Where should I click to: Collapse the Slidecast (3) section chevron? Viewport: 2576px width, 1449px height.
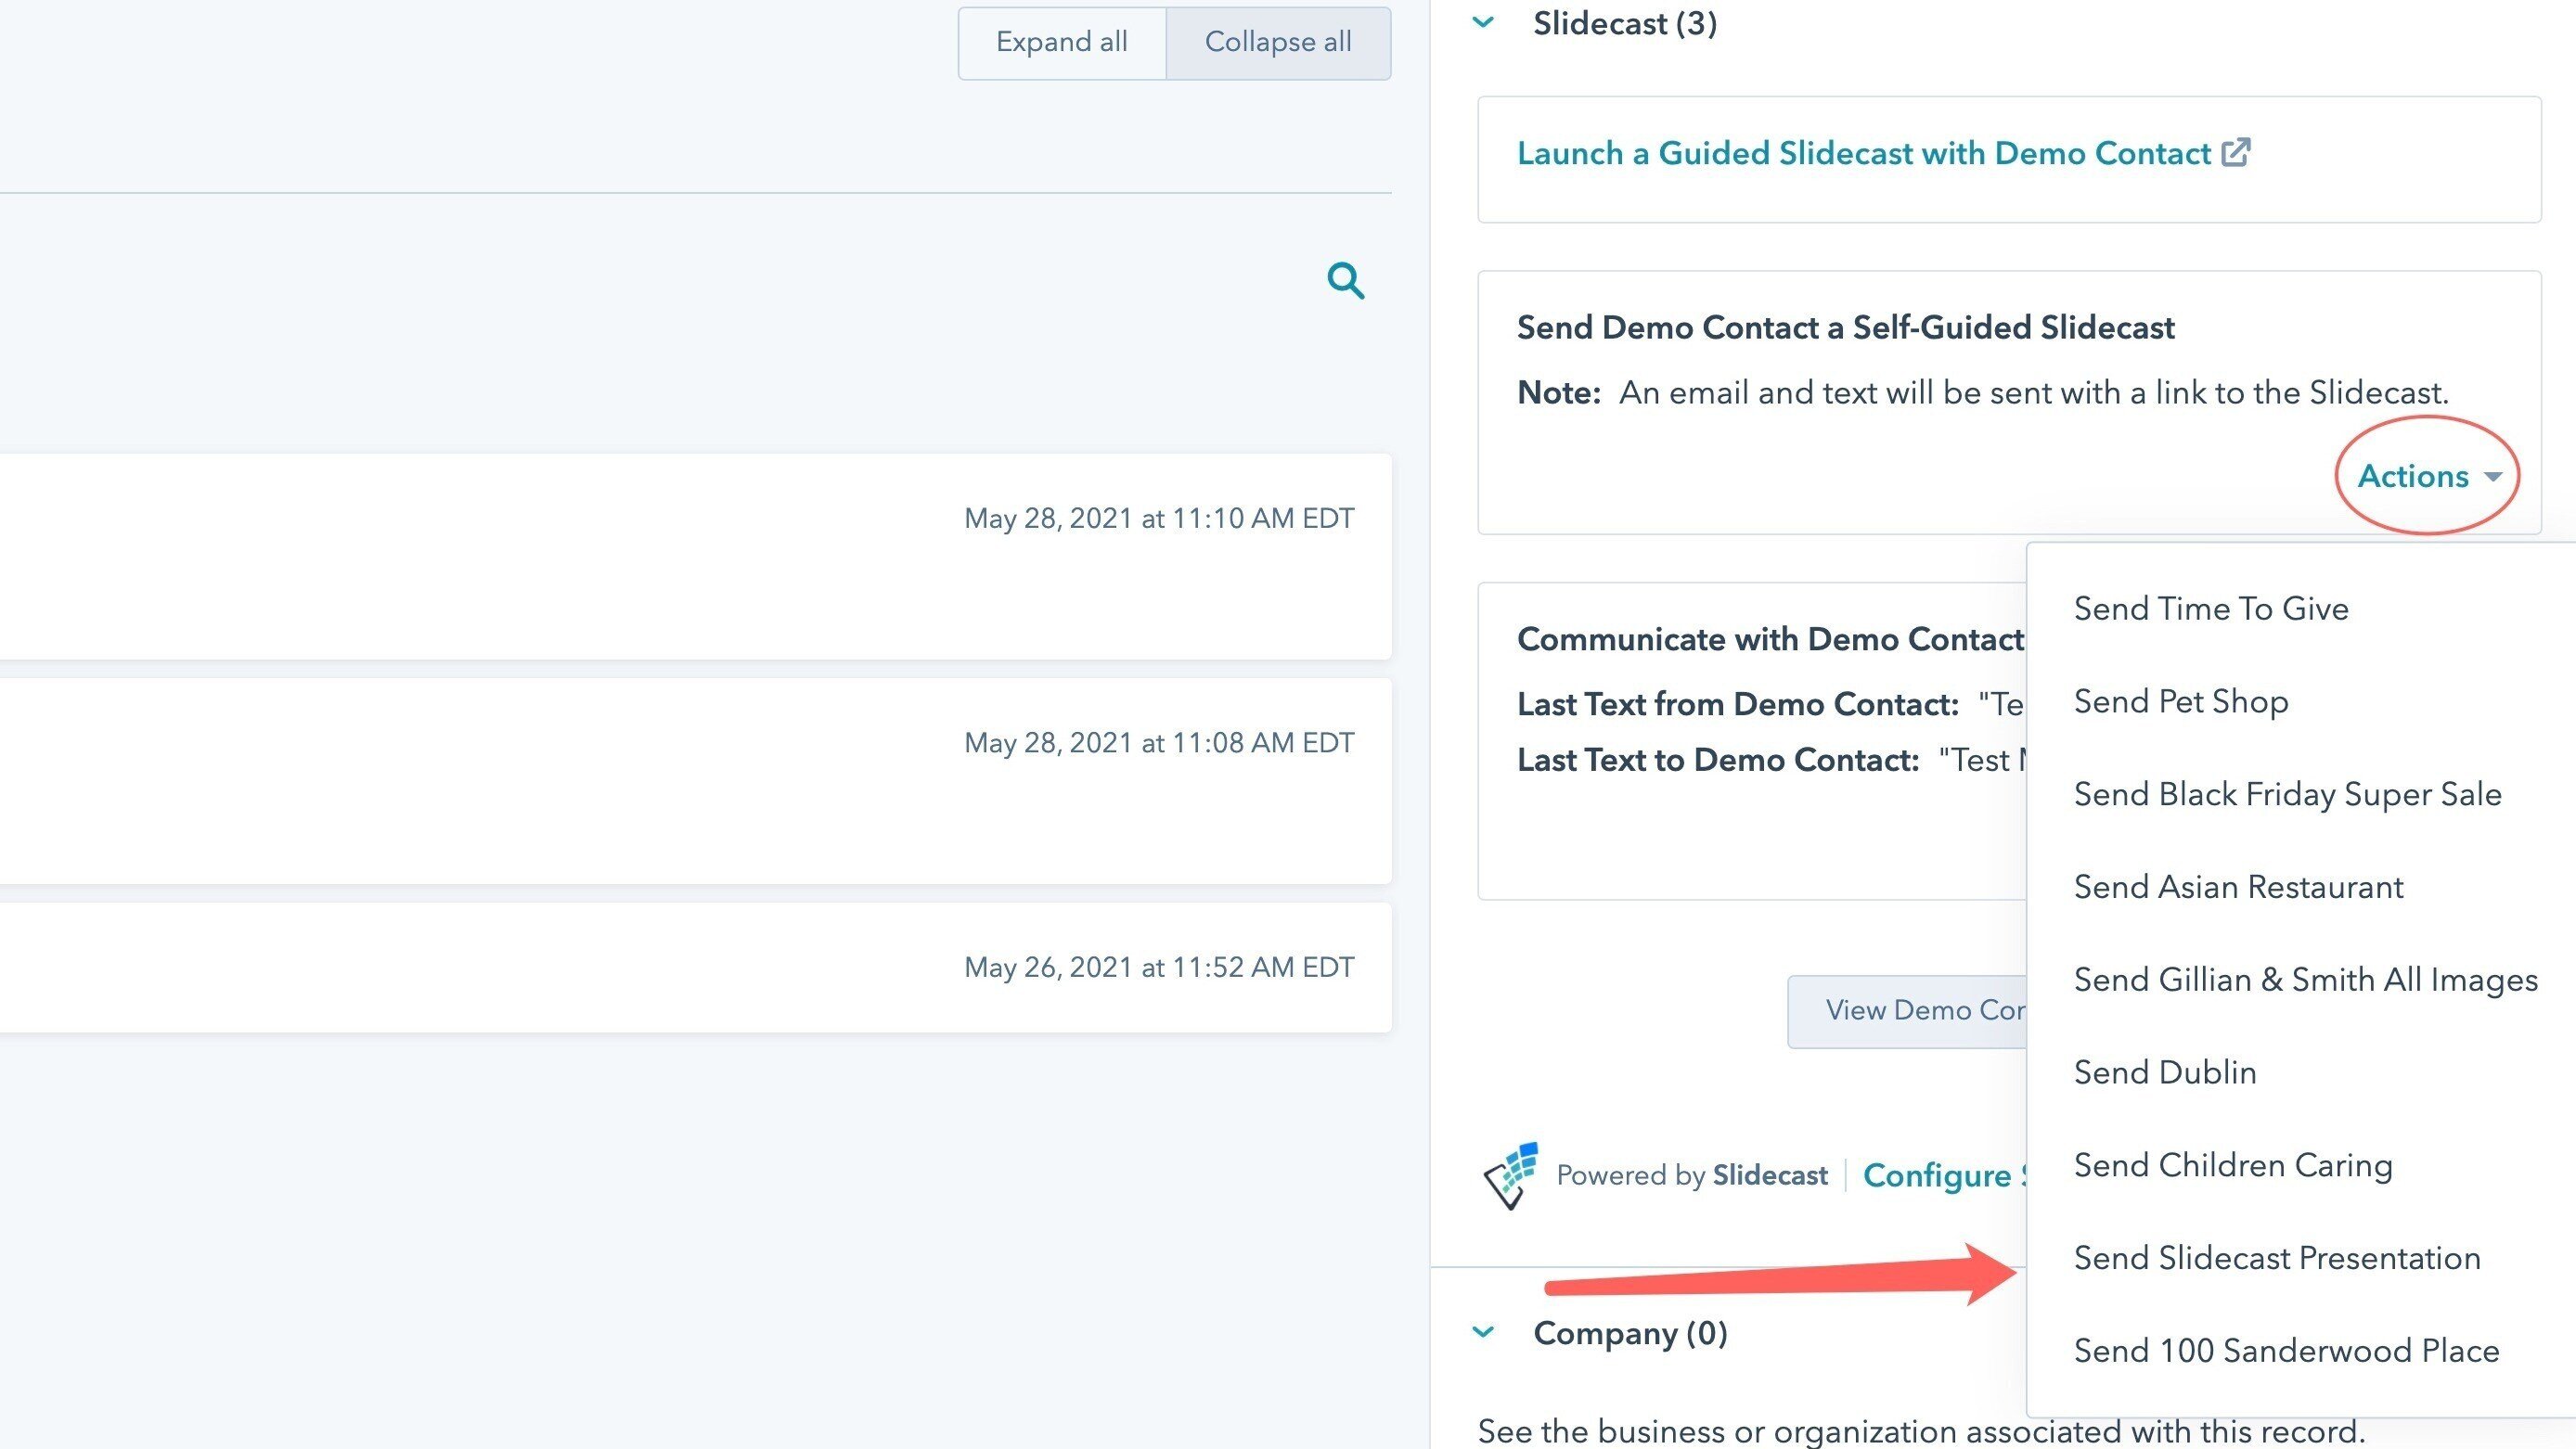pos(1484,22)
